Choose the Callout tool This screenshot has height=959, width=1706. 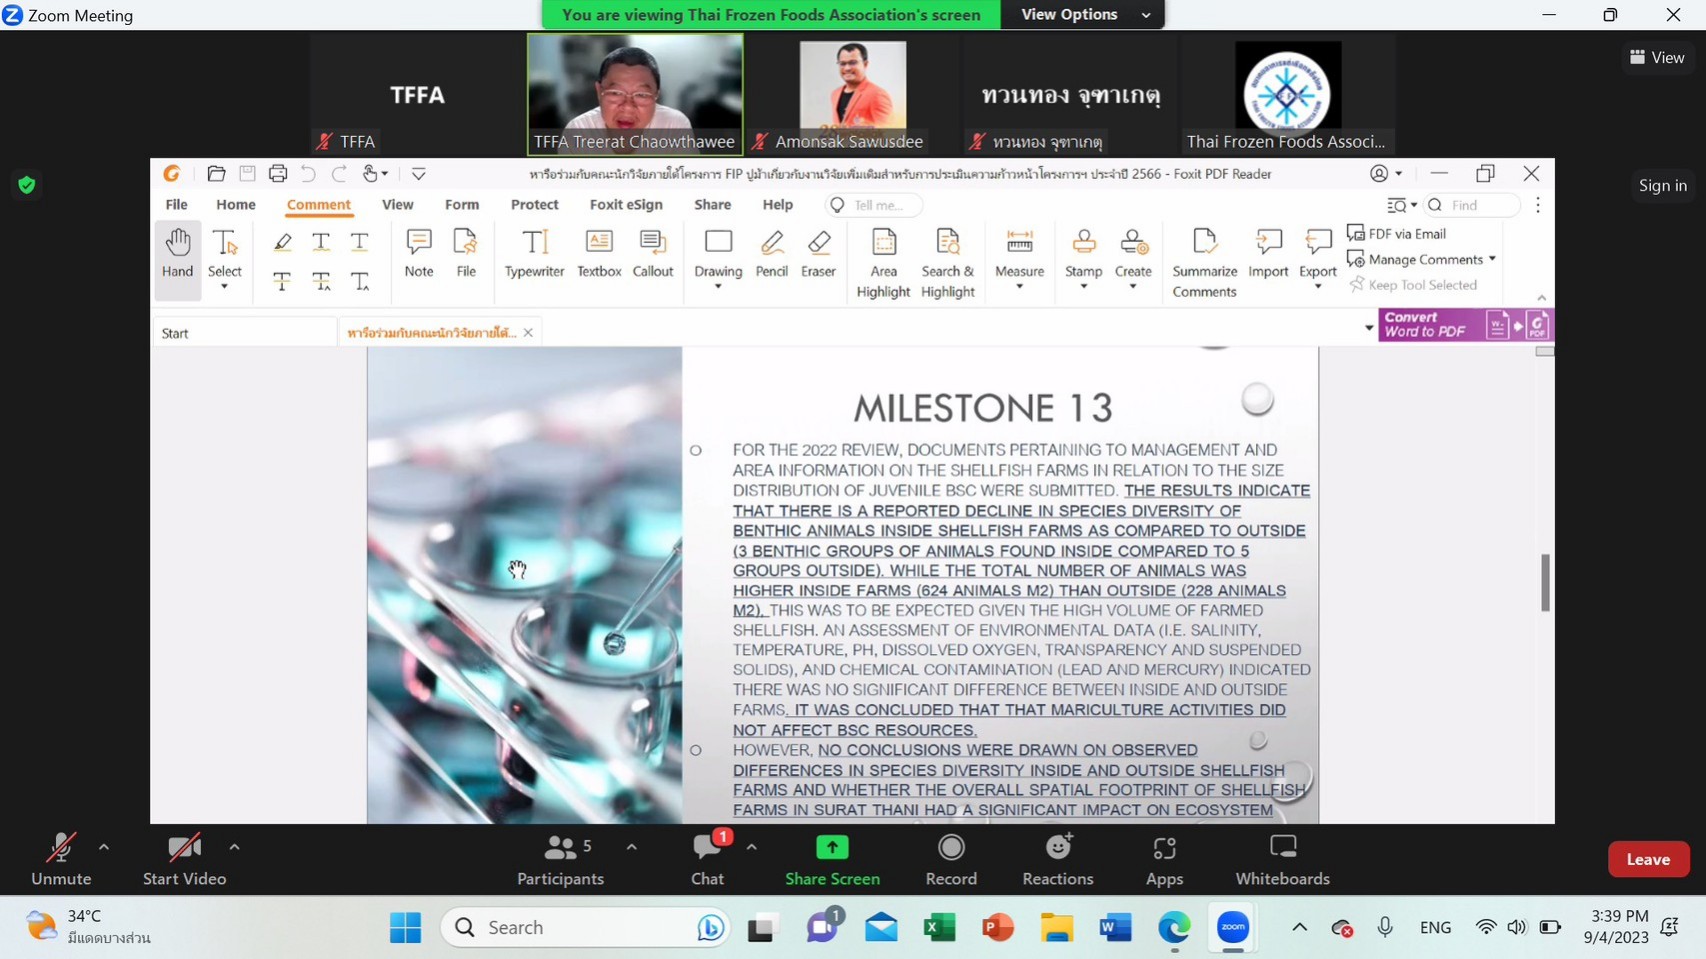point(652,253)
